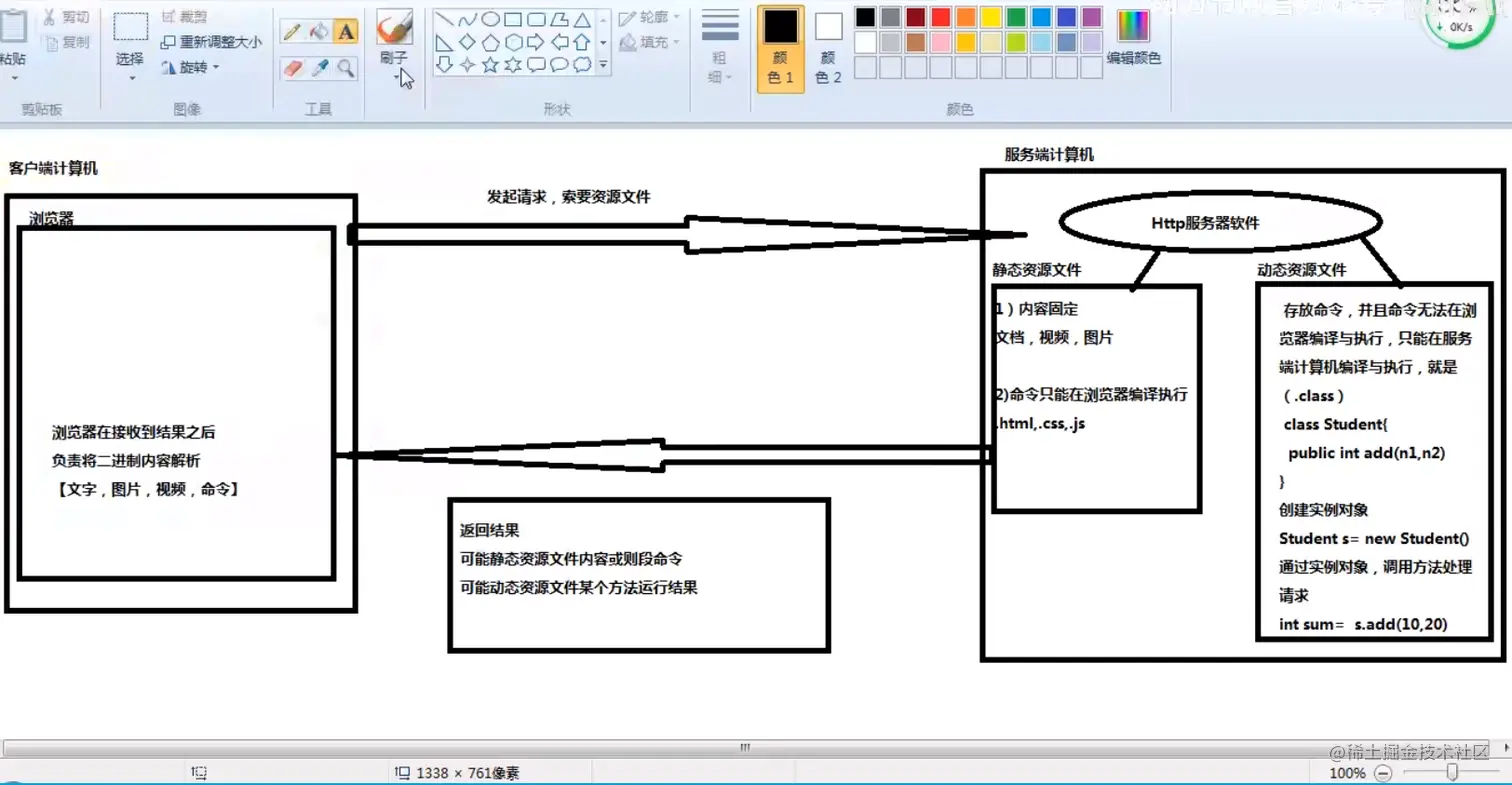Select the five-pointed star shape
1512x785 pixels.
pos(491,64)
